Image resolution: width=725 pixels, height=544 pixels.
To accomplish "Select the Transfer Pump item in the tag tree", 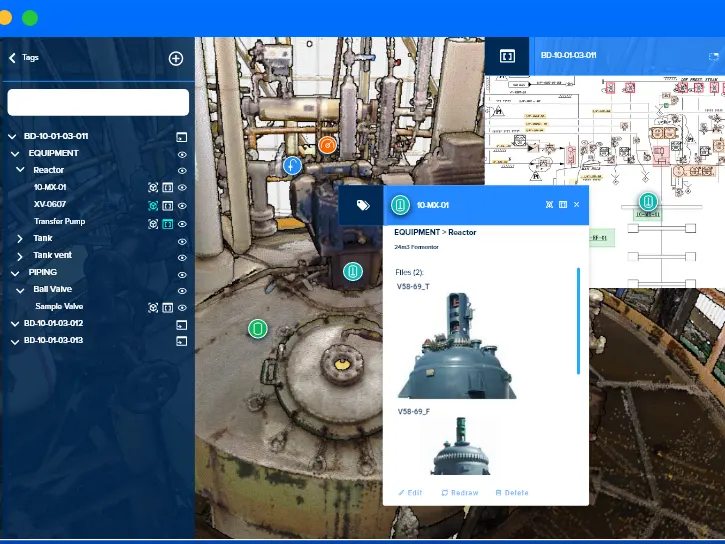I will (60, 221).
